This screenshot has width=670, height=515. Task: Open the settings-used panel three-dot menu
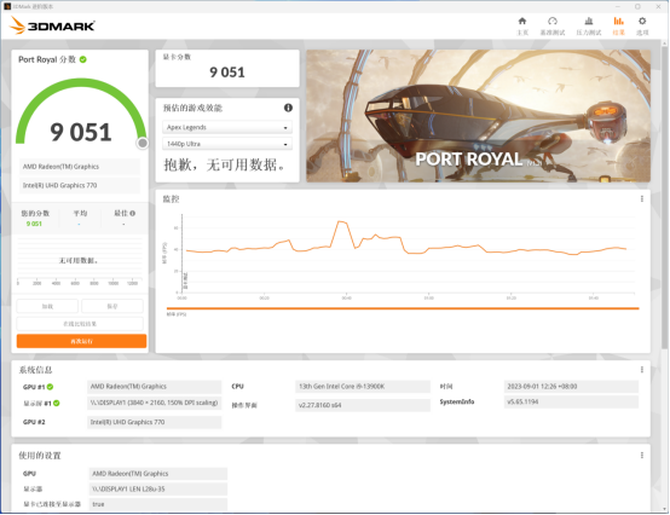point(642,456)
